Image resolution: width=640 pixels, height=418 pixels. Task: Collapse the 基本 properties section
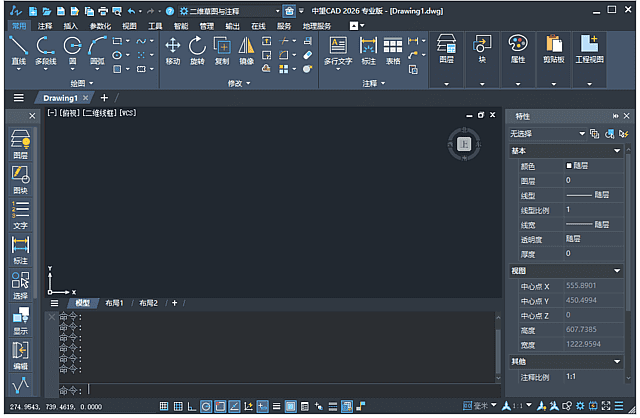[618, 150]
